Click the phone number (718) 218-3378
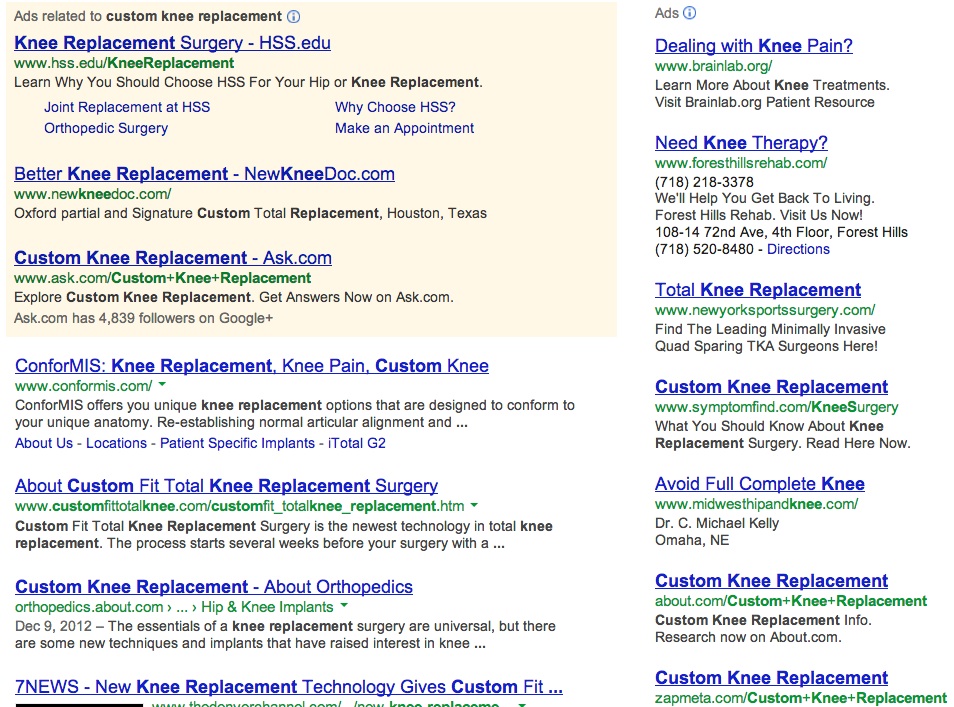This screenshot has height=707, width=954. pyautogui.click(x=704, y=182)
